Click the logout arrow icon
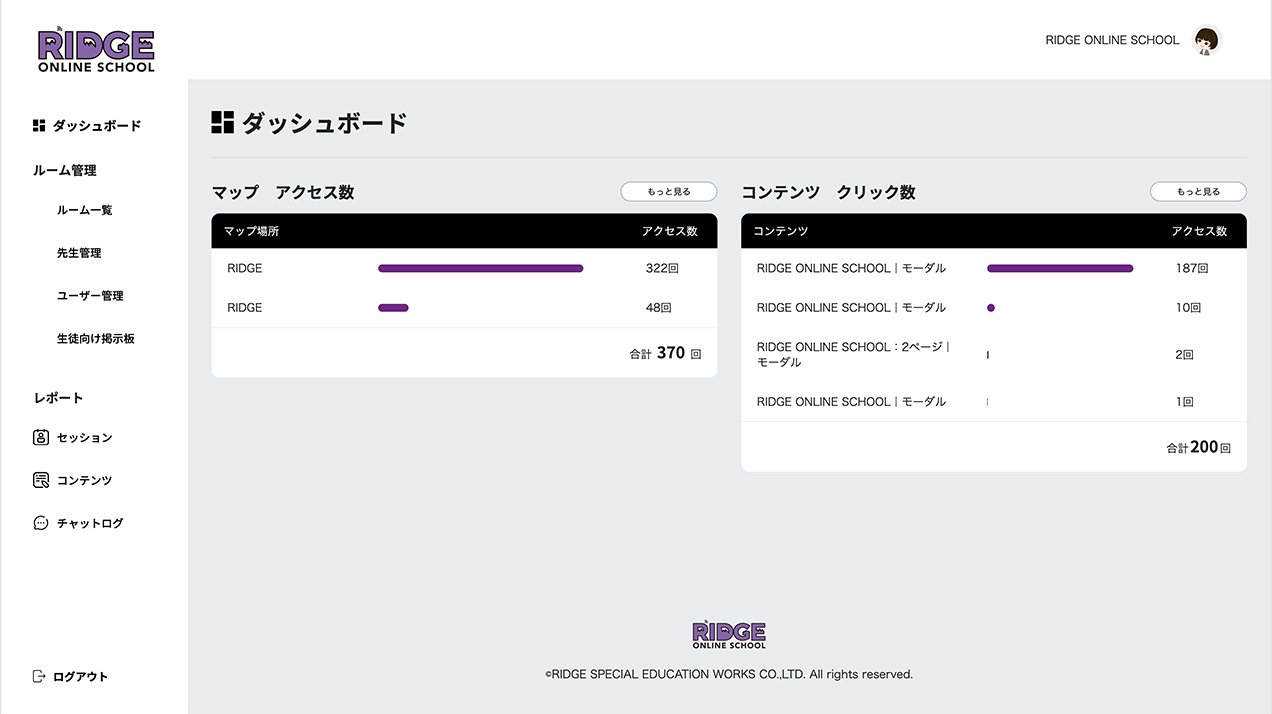Screen dimensions: 1272x714 (x=39, y=677)
